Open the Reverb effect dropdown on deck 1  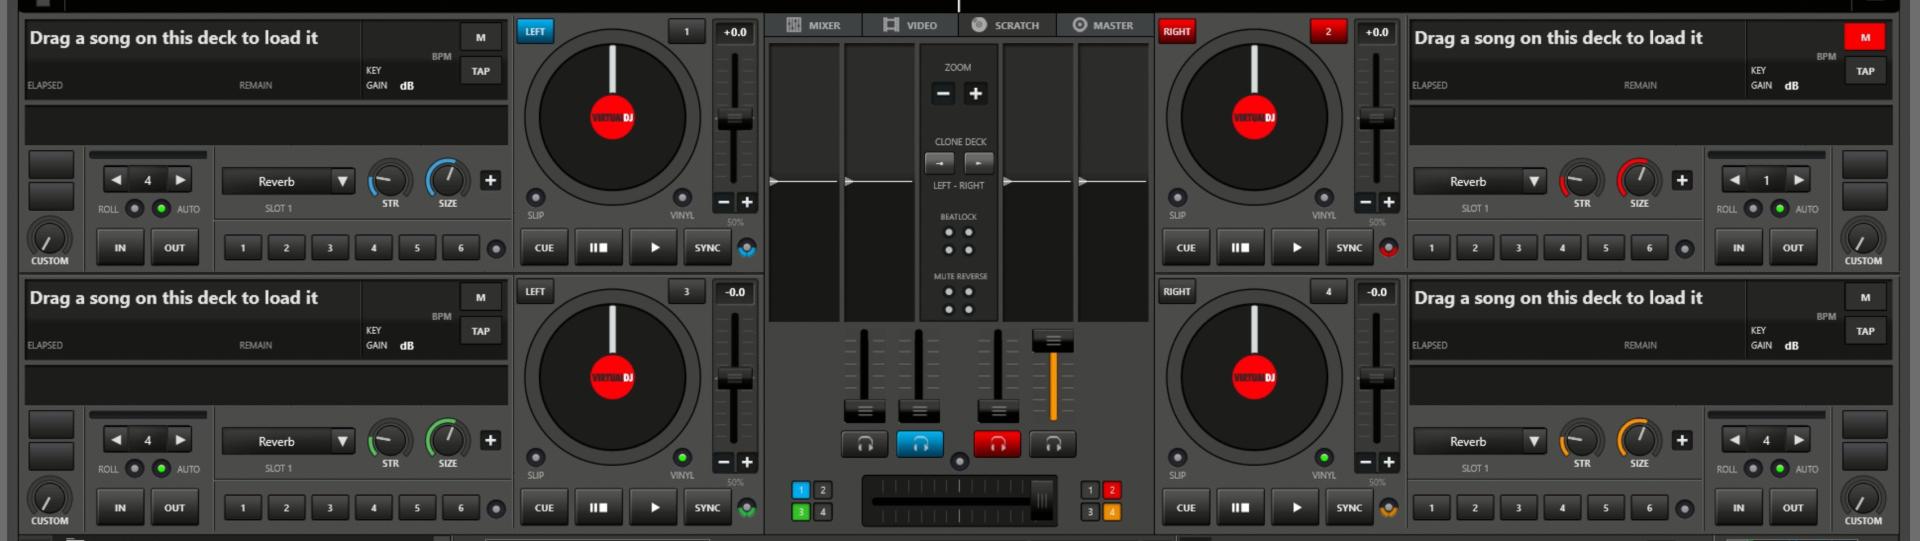tap(342, 181)
